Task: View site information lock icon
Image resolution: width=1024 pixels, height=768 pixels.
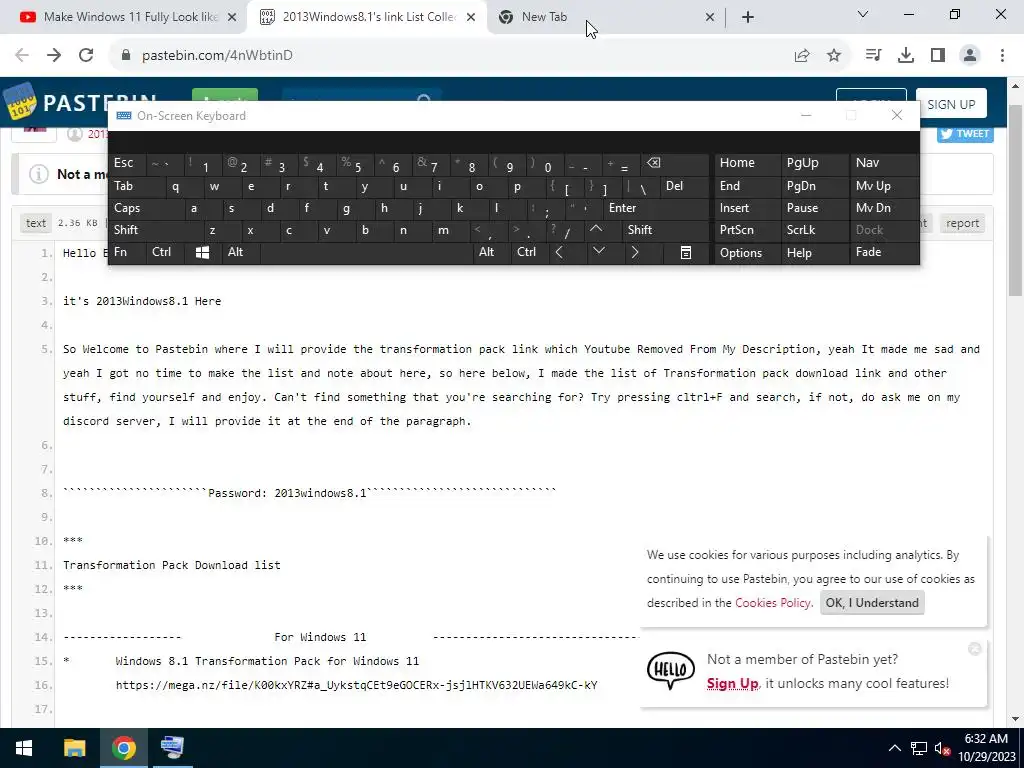Action: [126, 56]
